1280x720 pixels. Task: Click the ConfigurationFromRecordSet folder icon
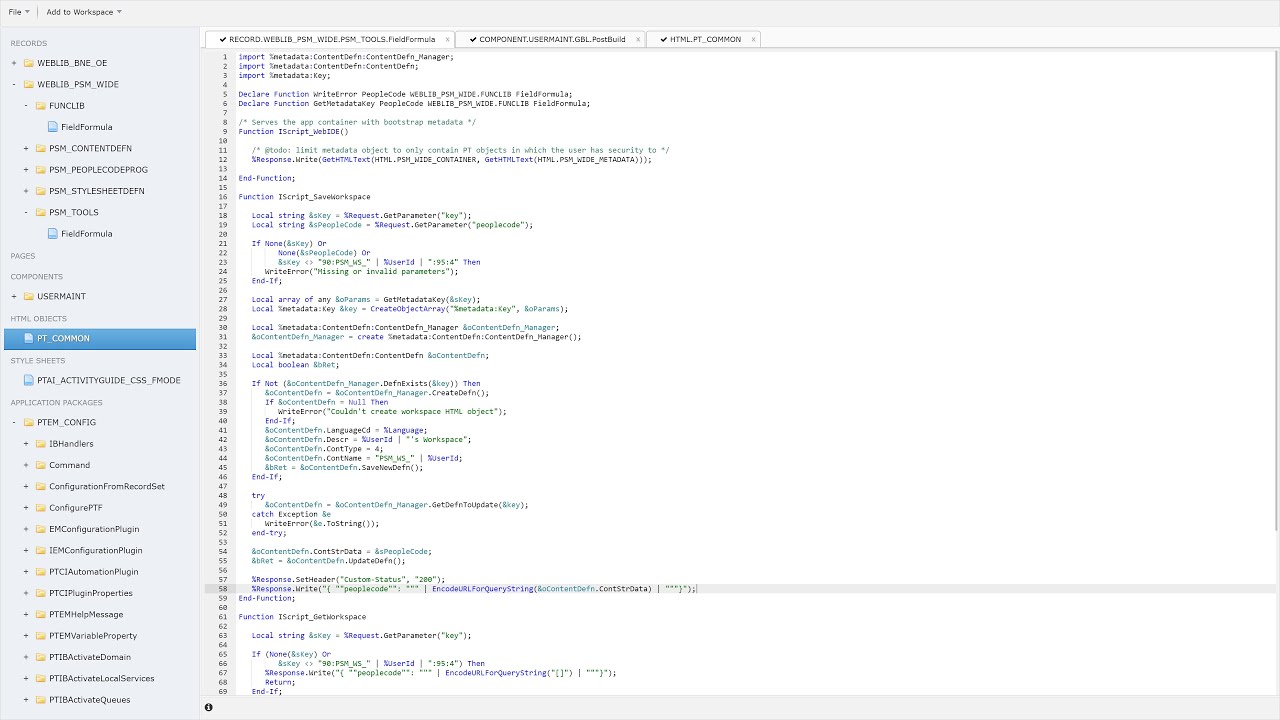pos(40,486)
